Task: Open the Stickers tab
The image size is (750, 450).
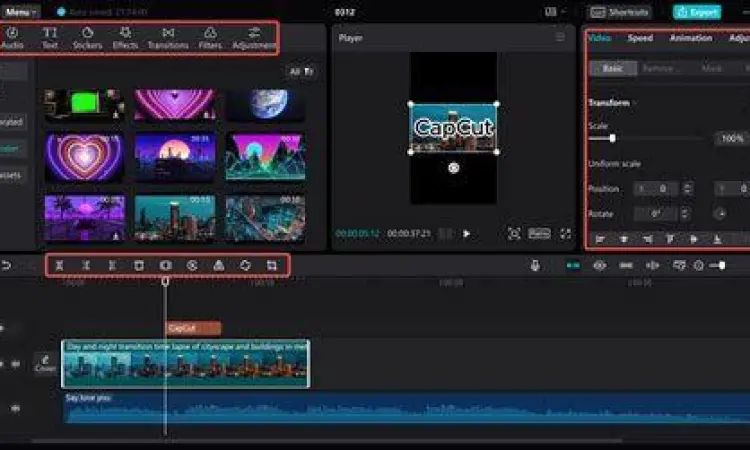Action: [87, 38]
